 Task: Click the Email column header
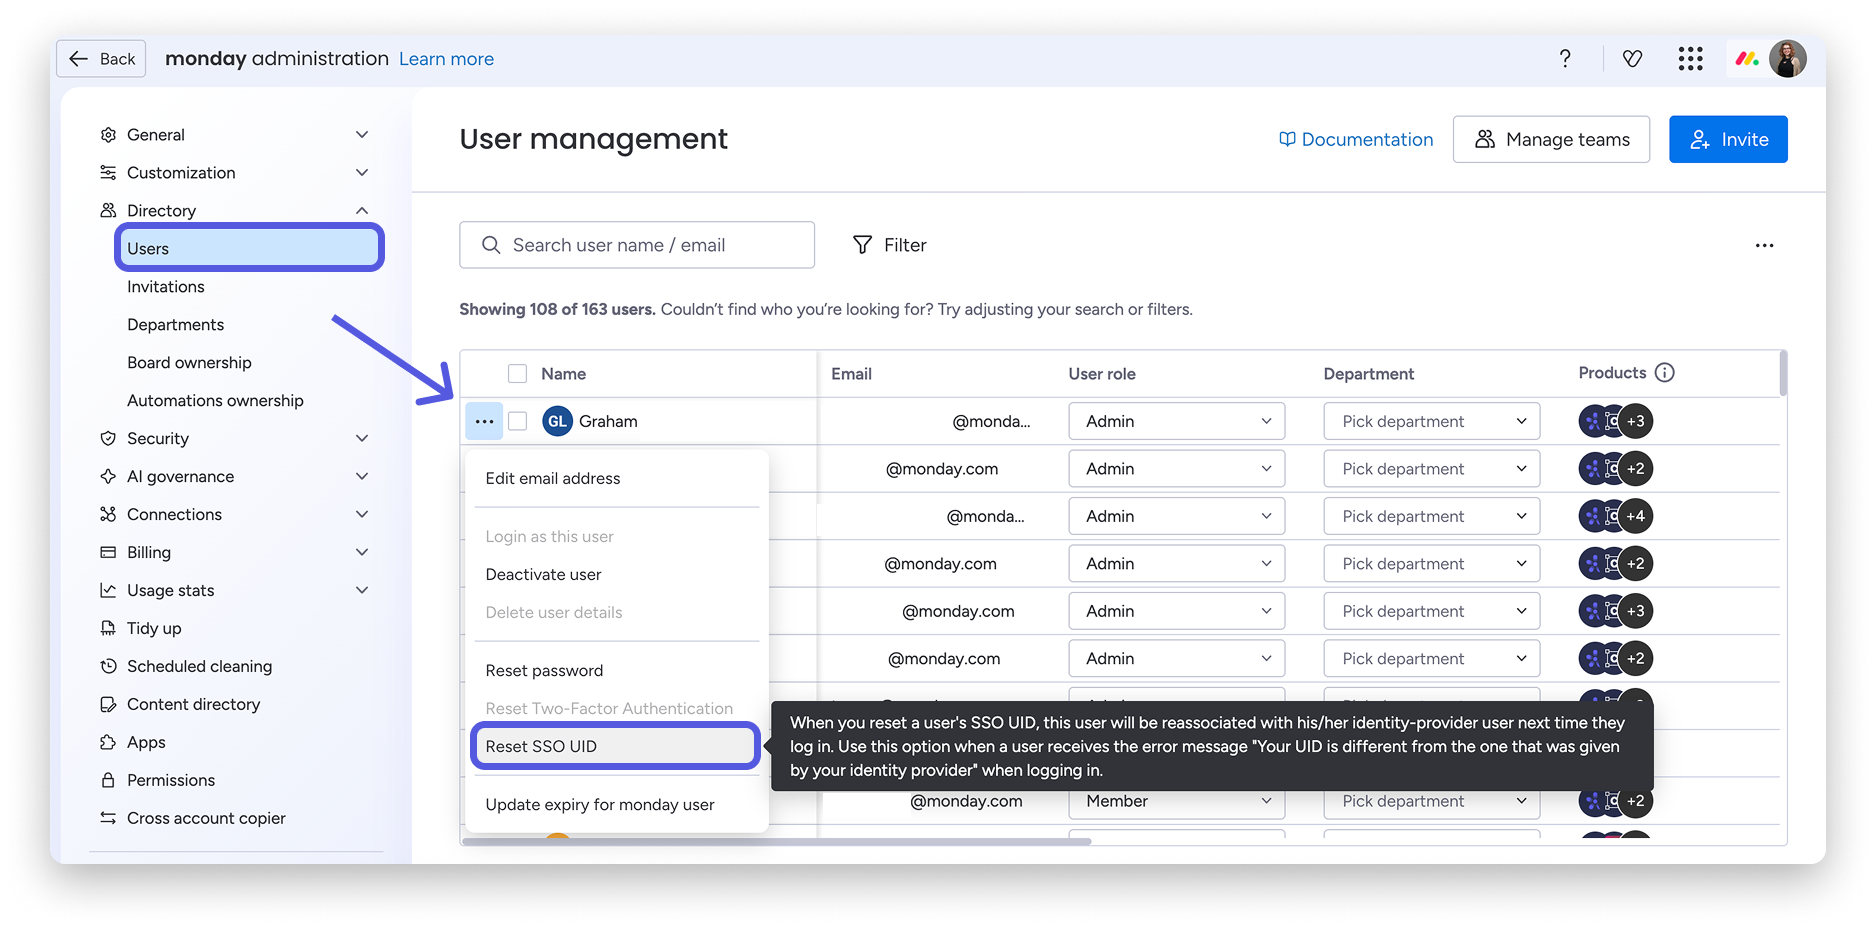click(852, 374)
